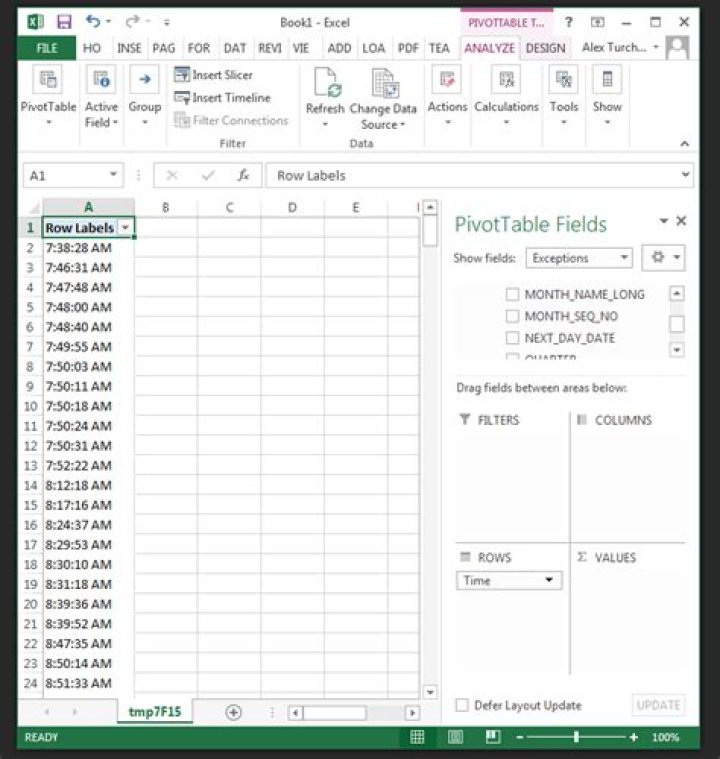The width and height of the screenshot is (720, 759).
Task: Switch to the DESIGN tab
Action: [x=545, y=48]
